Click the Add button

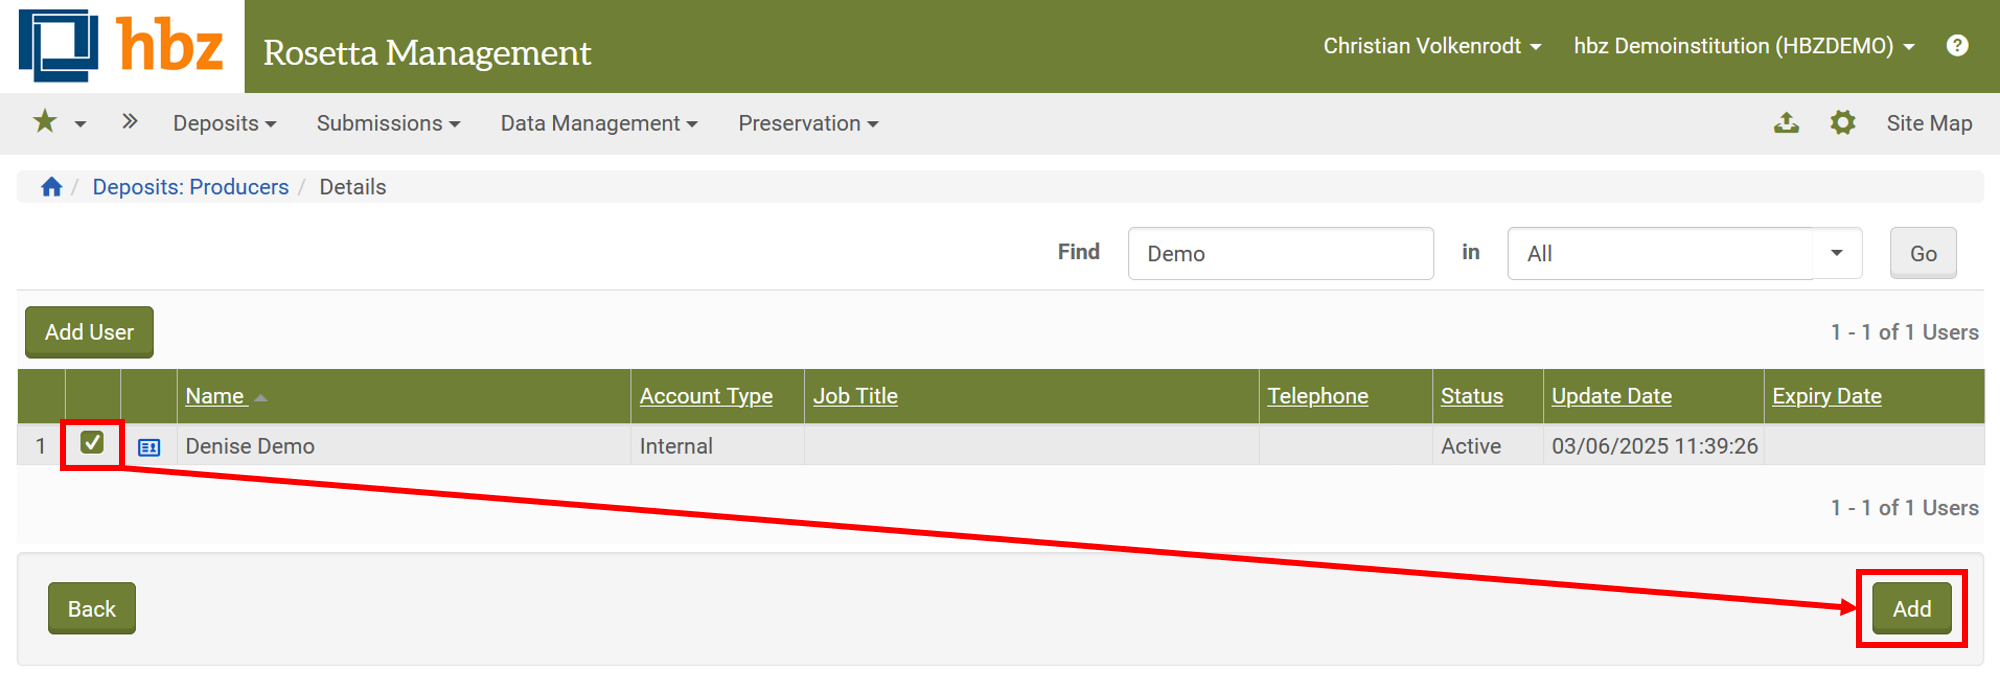(x=1911, y=608)
